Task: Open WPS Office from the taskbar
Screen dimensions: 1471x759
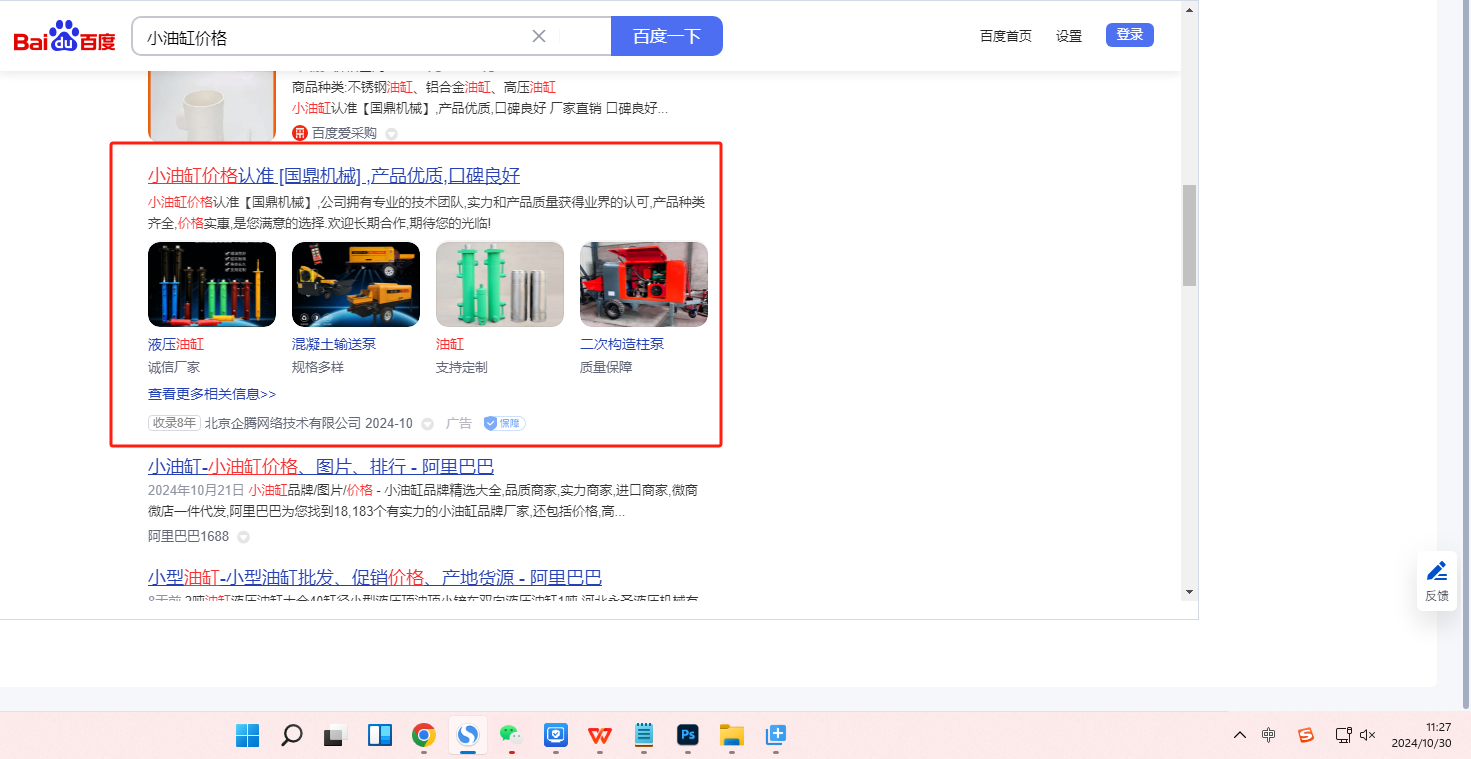Action: point(600,736)
